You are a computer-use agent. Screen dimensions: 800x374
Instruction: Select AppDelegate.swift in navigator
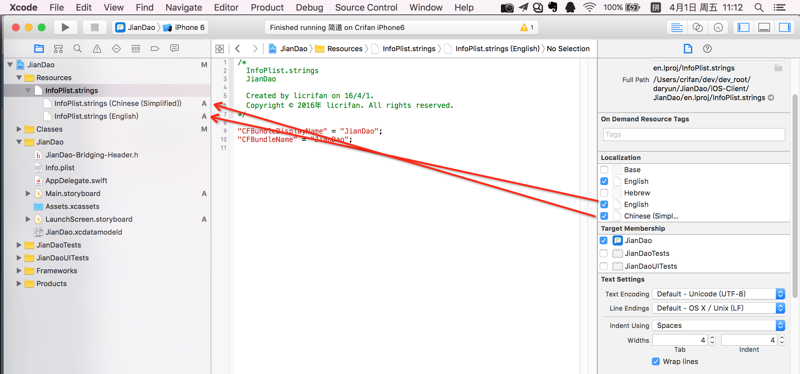coord(76,181)
